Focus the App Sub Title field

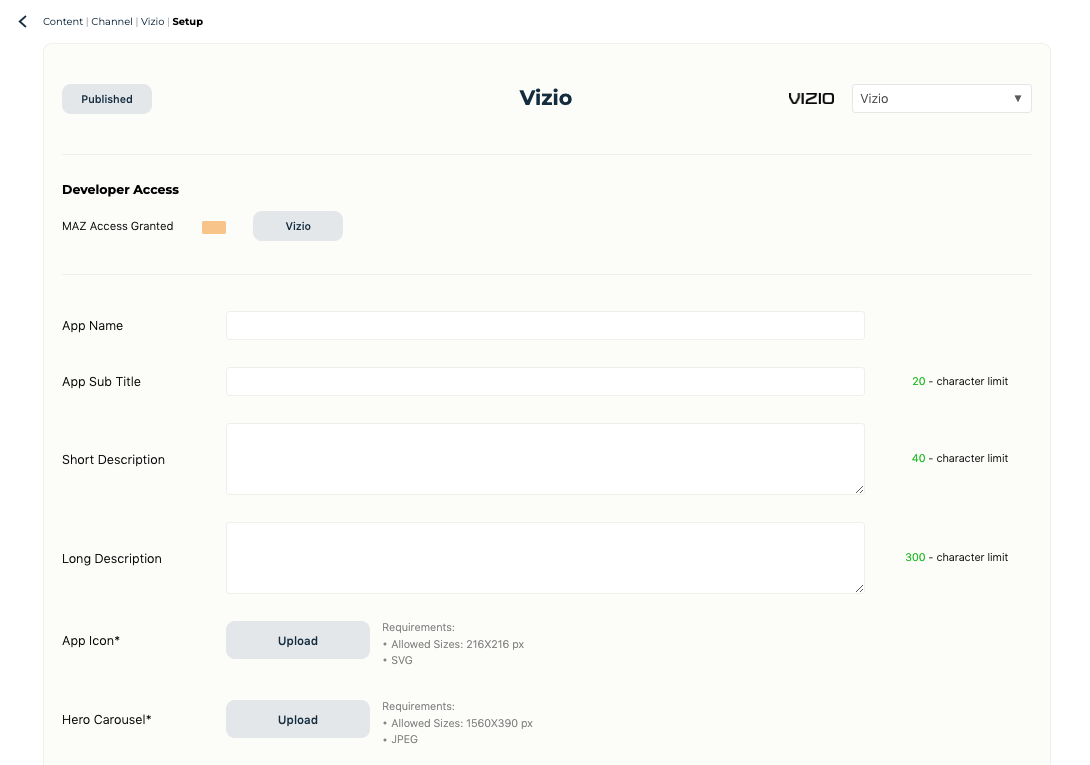point(545,381)
